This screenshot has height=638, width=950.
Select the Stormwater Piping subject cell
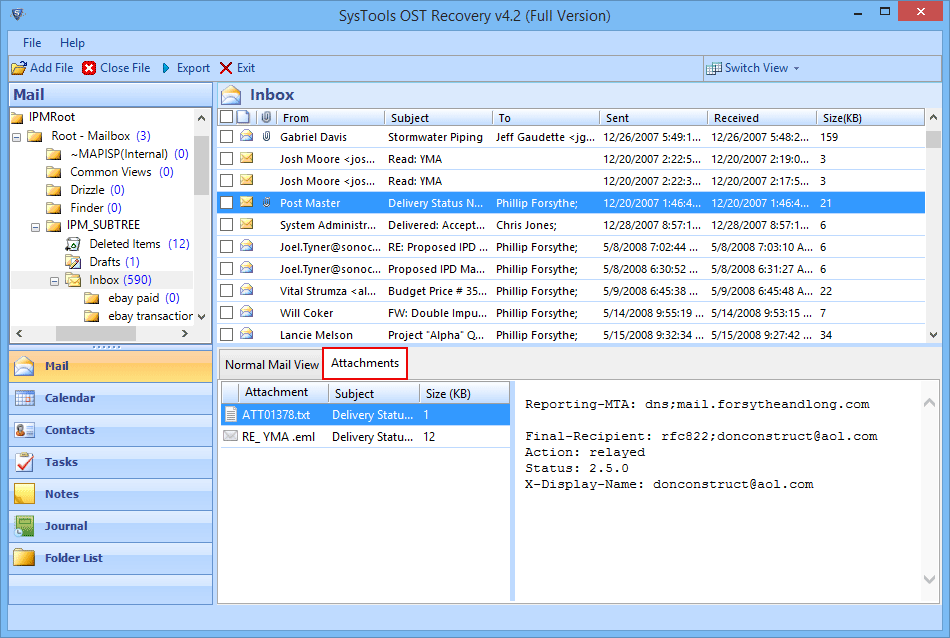436,137
